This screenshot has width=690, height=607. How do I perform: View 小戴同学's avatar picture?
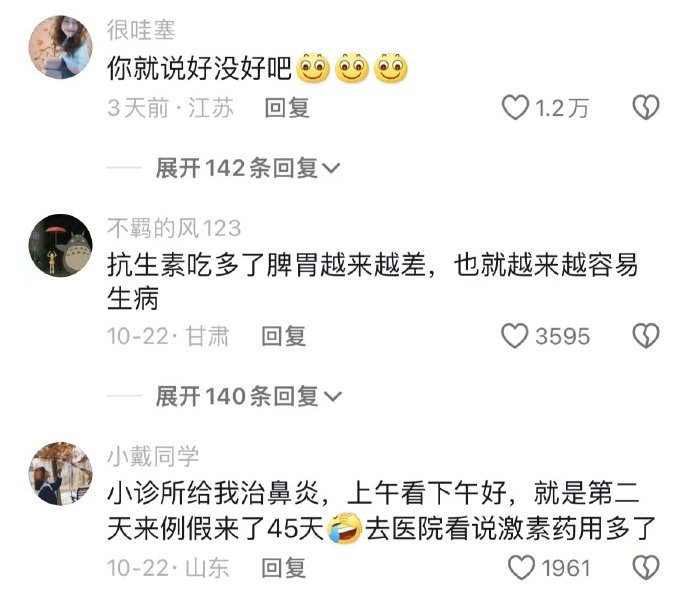60,474
